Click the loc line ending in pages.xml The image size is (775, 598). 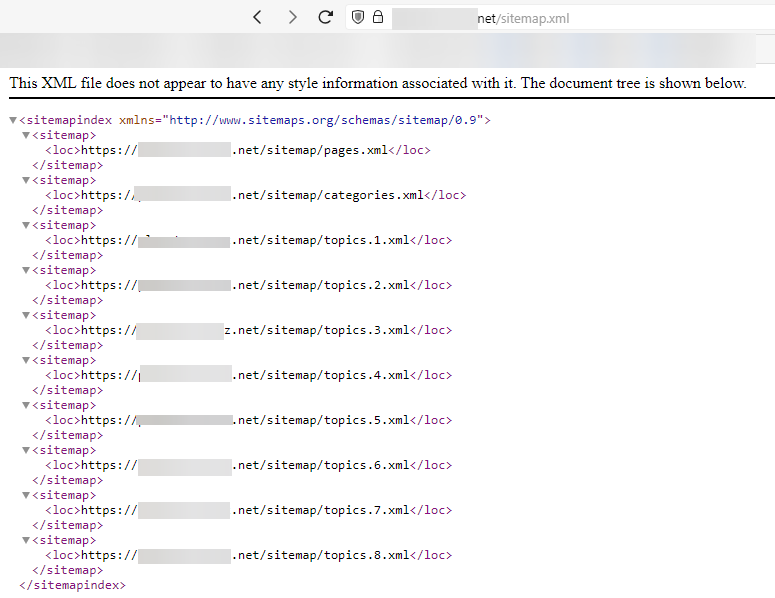pos(238,150)
